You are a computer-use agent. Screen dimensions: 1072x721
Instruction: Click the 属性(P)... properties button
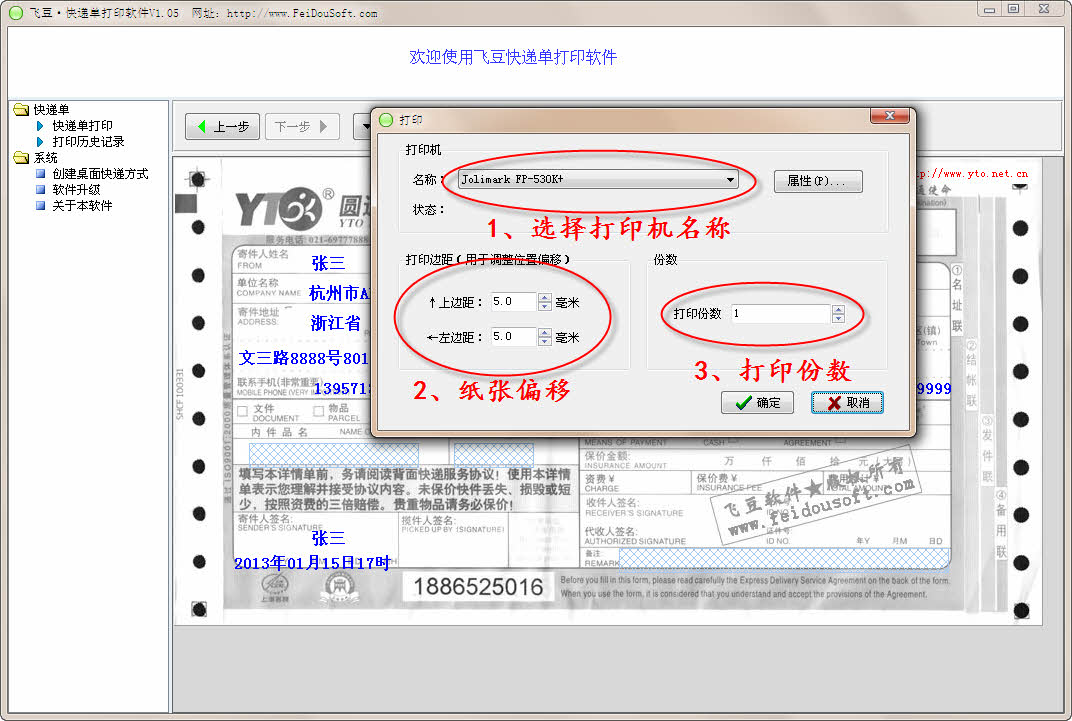pos(818,181)
